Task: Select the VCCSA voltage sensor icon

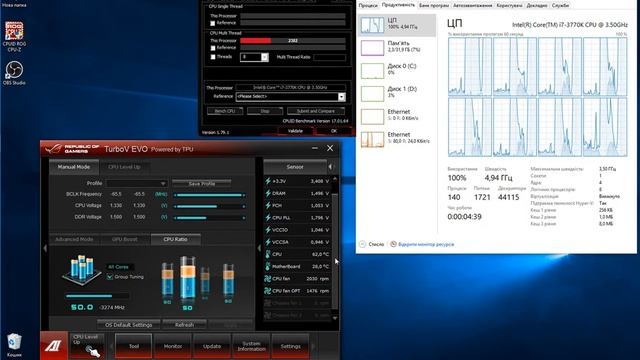Action: coord(268,242)
